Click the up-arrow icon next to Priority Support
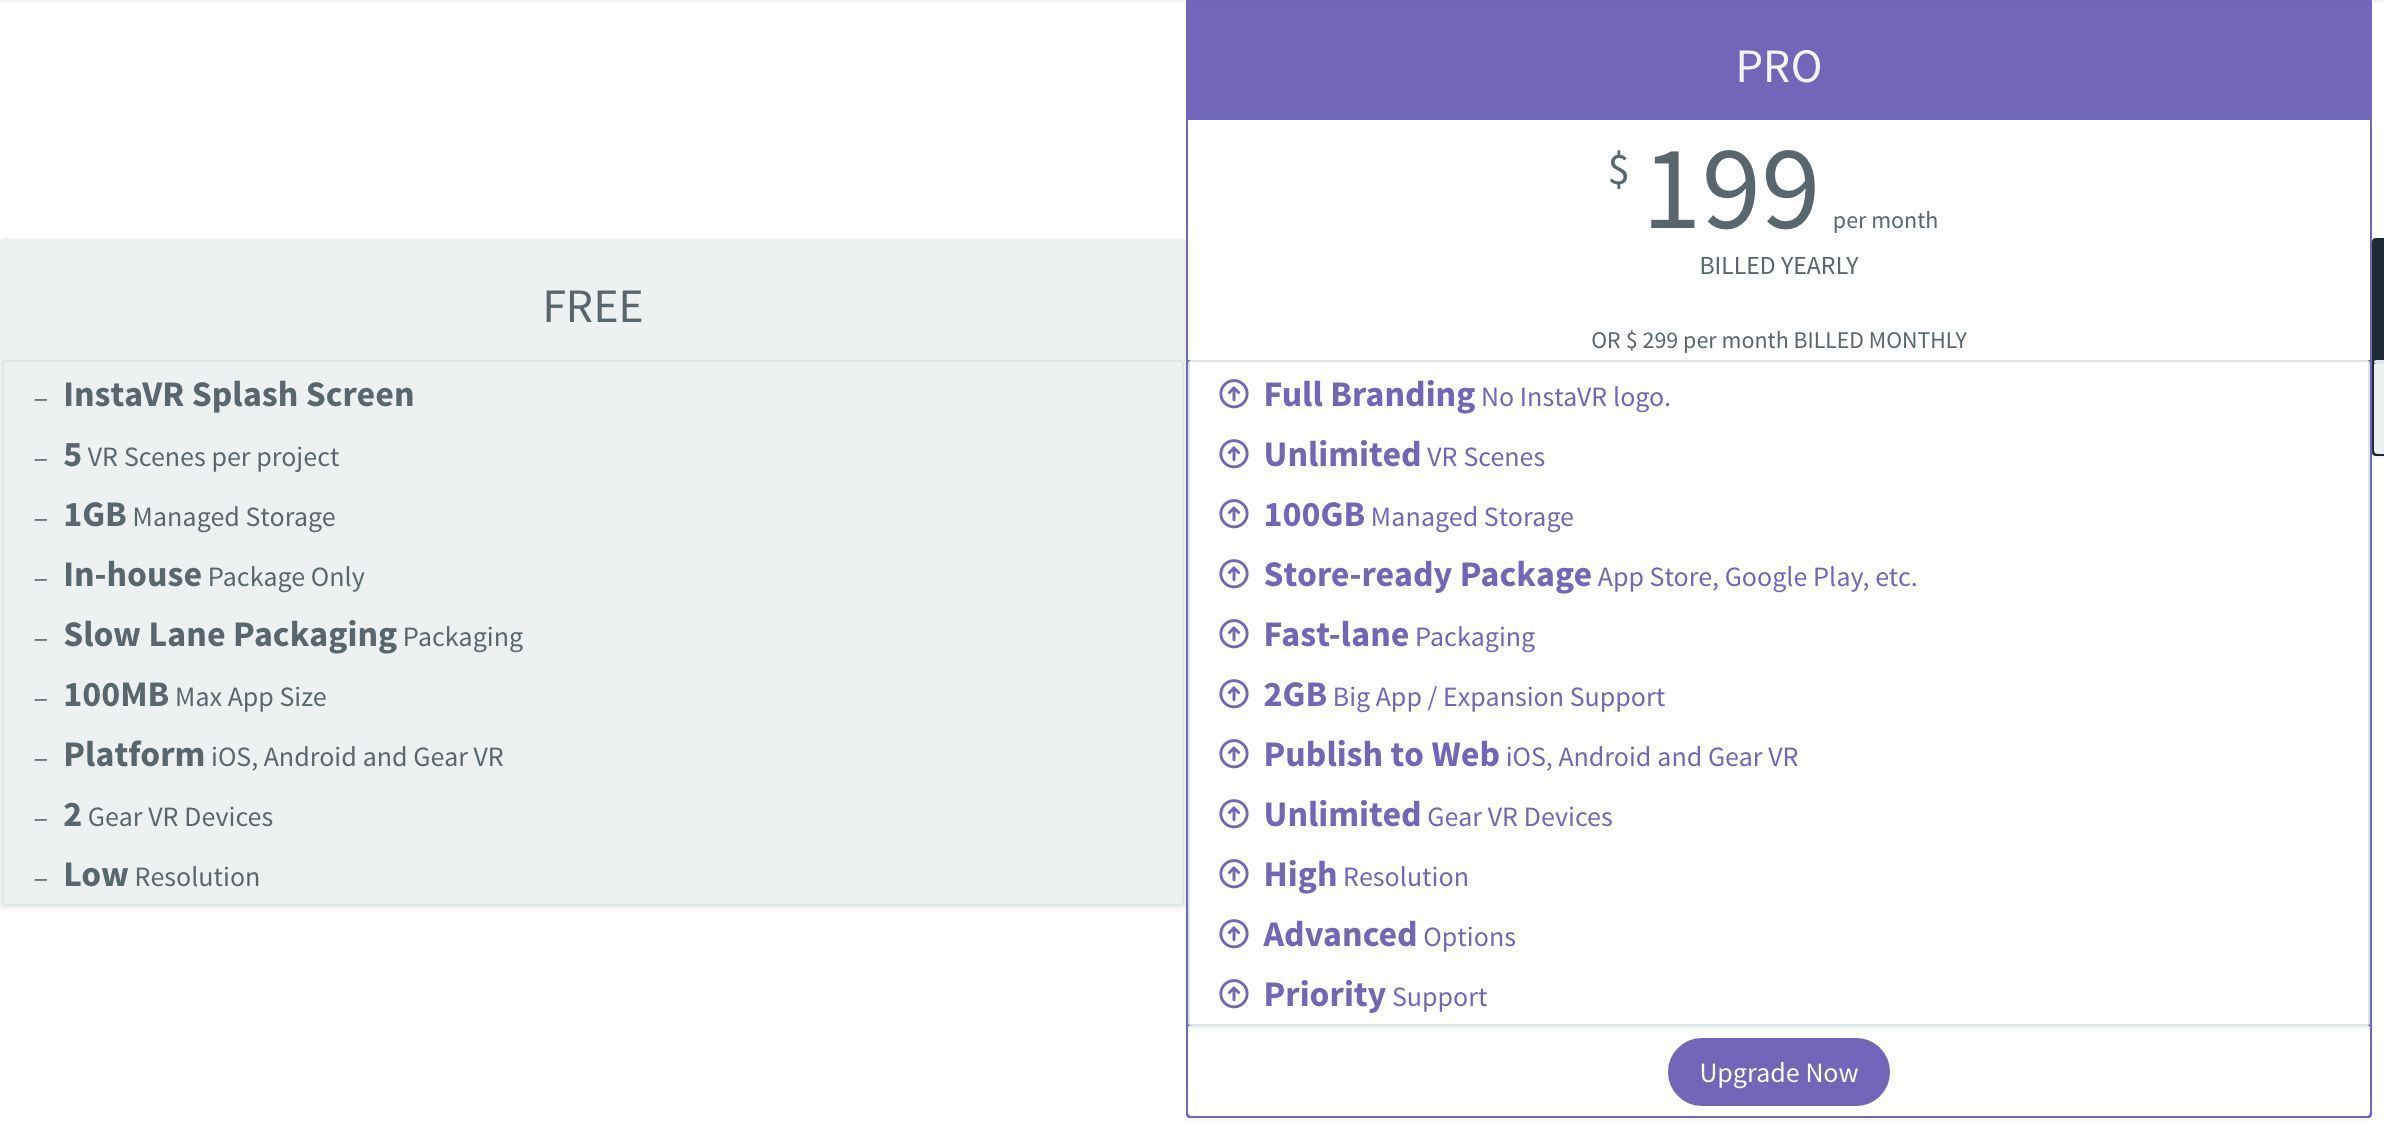This screenshot has width=2384, height=1124. pyautogui.click(x=1234, y=994)
